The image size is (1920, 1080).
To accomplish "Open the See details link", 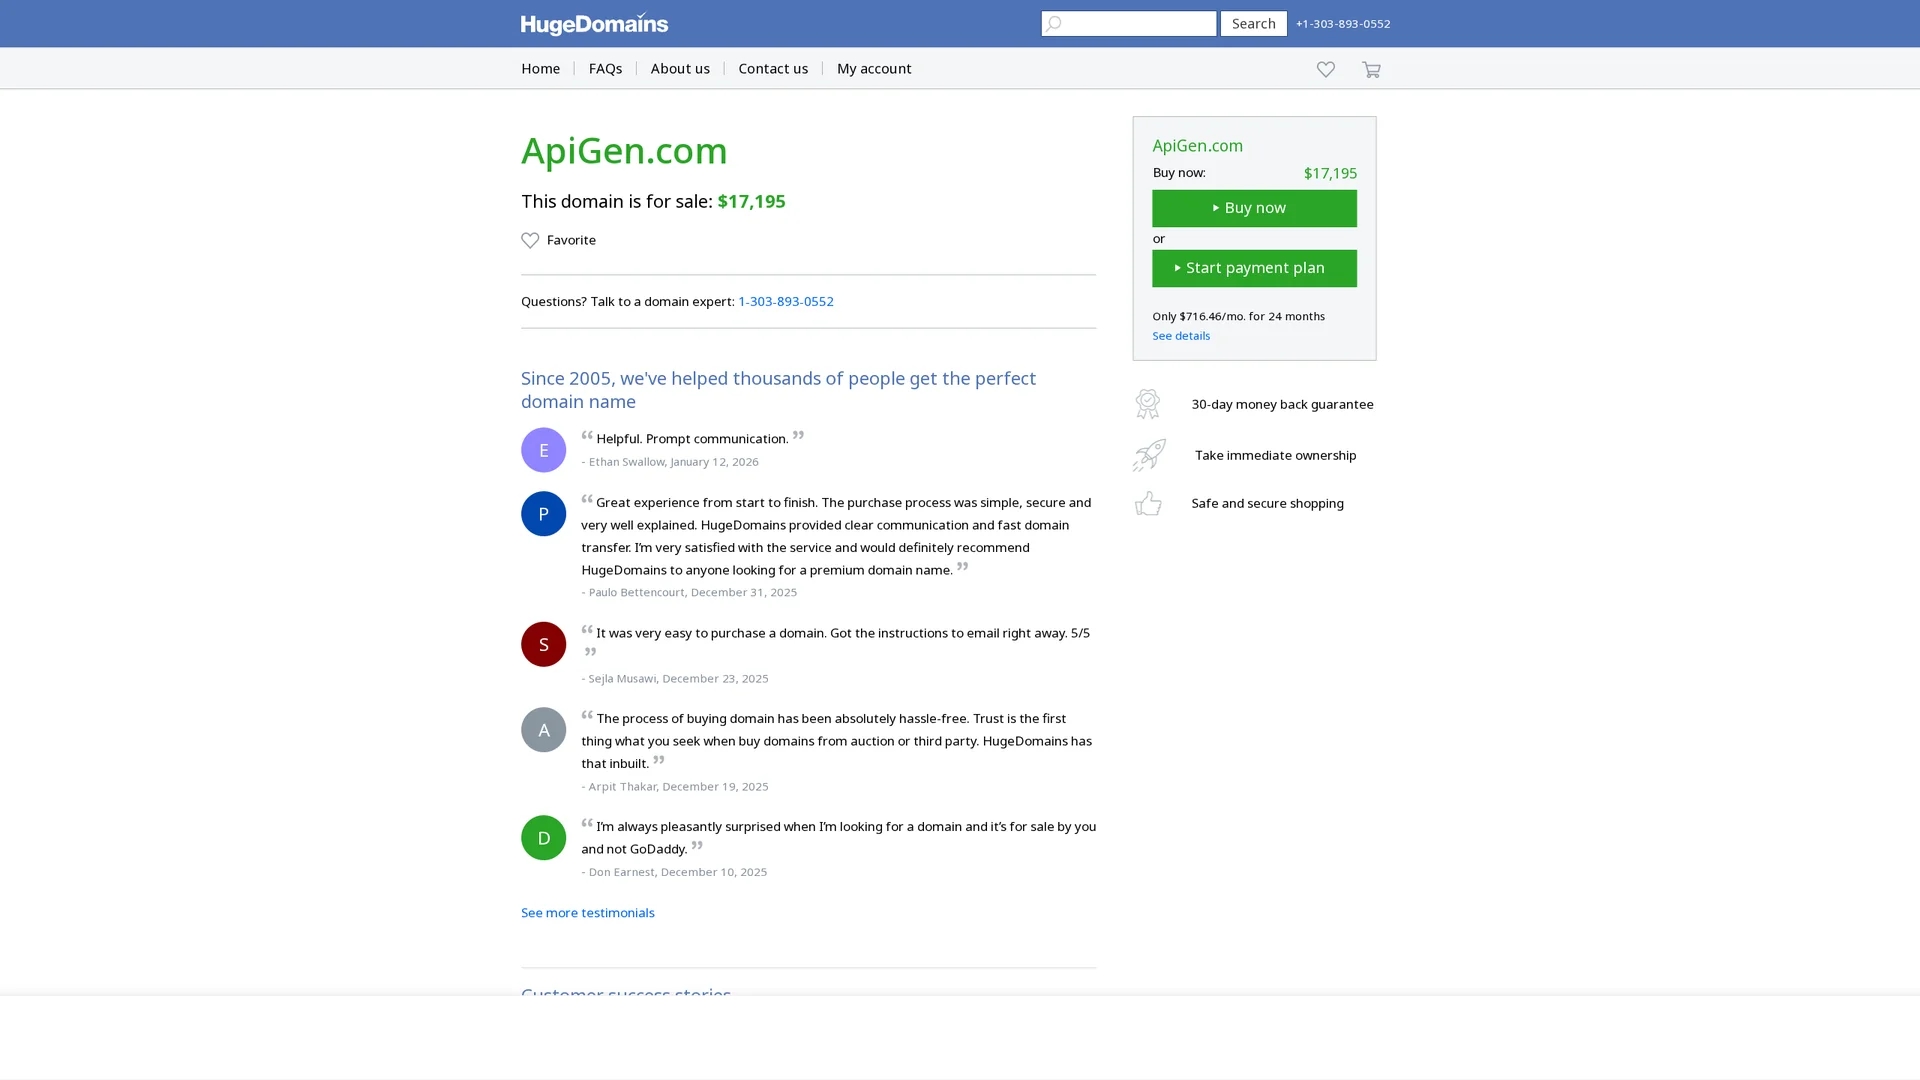I will click(x=1181, y=336).
